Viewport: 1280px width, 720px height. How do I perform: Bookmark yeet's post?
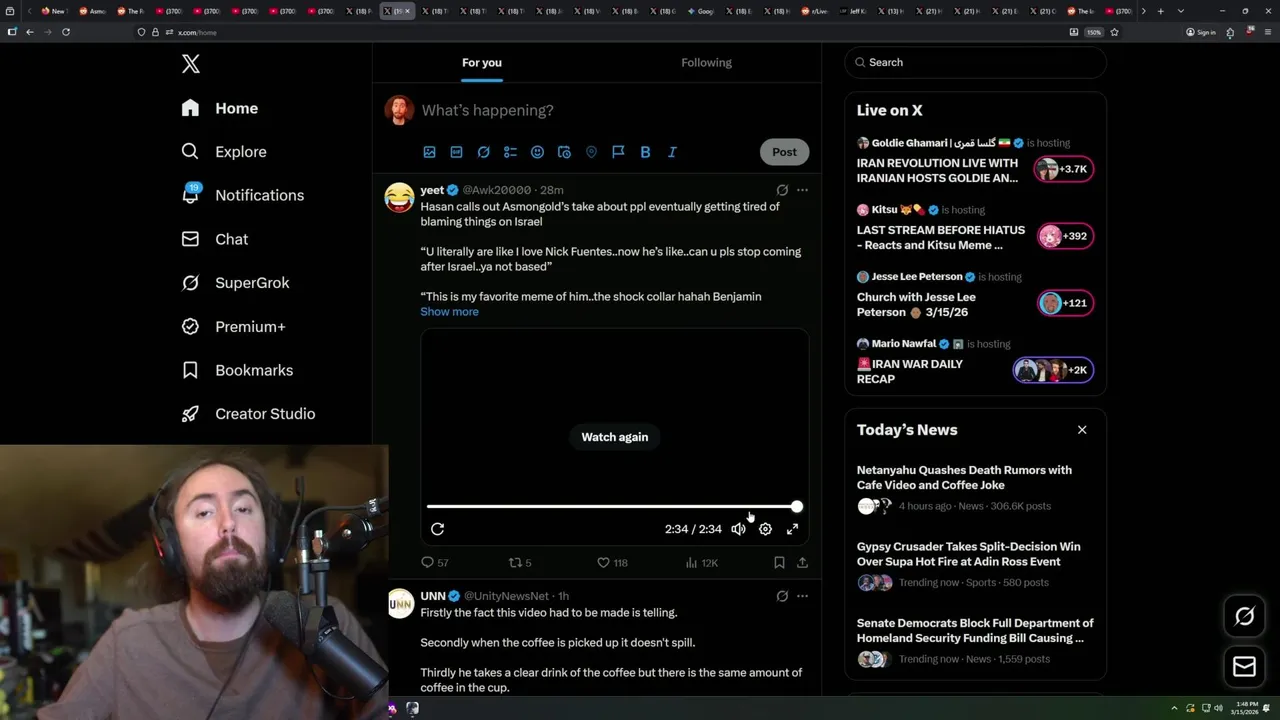point(779,563)
